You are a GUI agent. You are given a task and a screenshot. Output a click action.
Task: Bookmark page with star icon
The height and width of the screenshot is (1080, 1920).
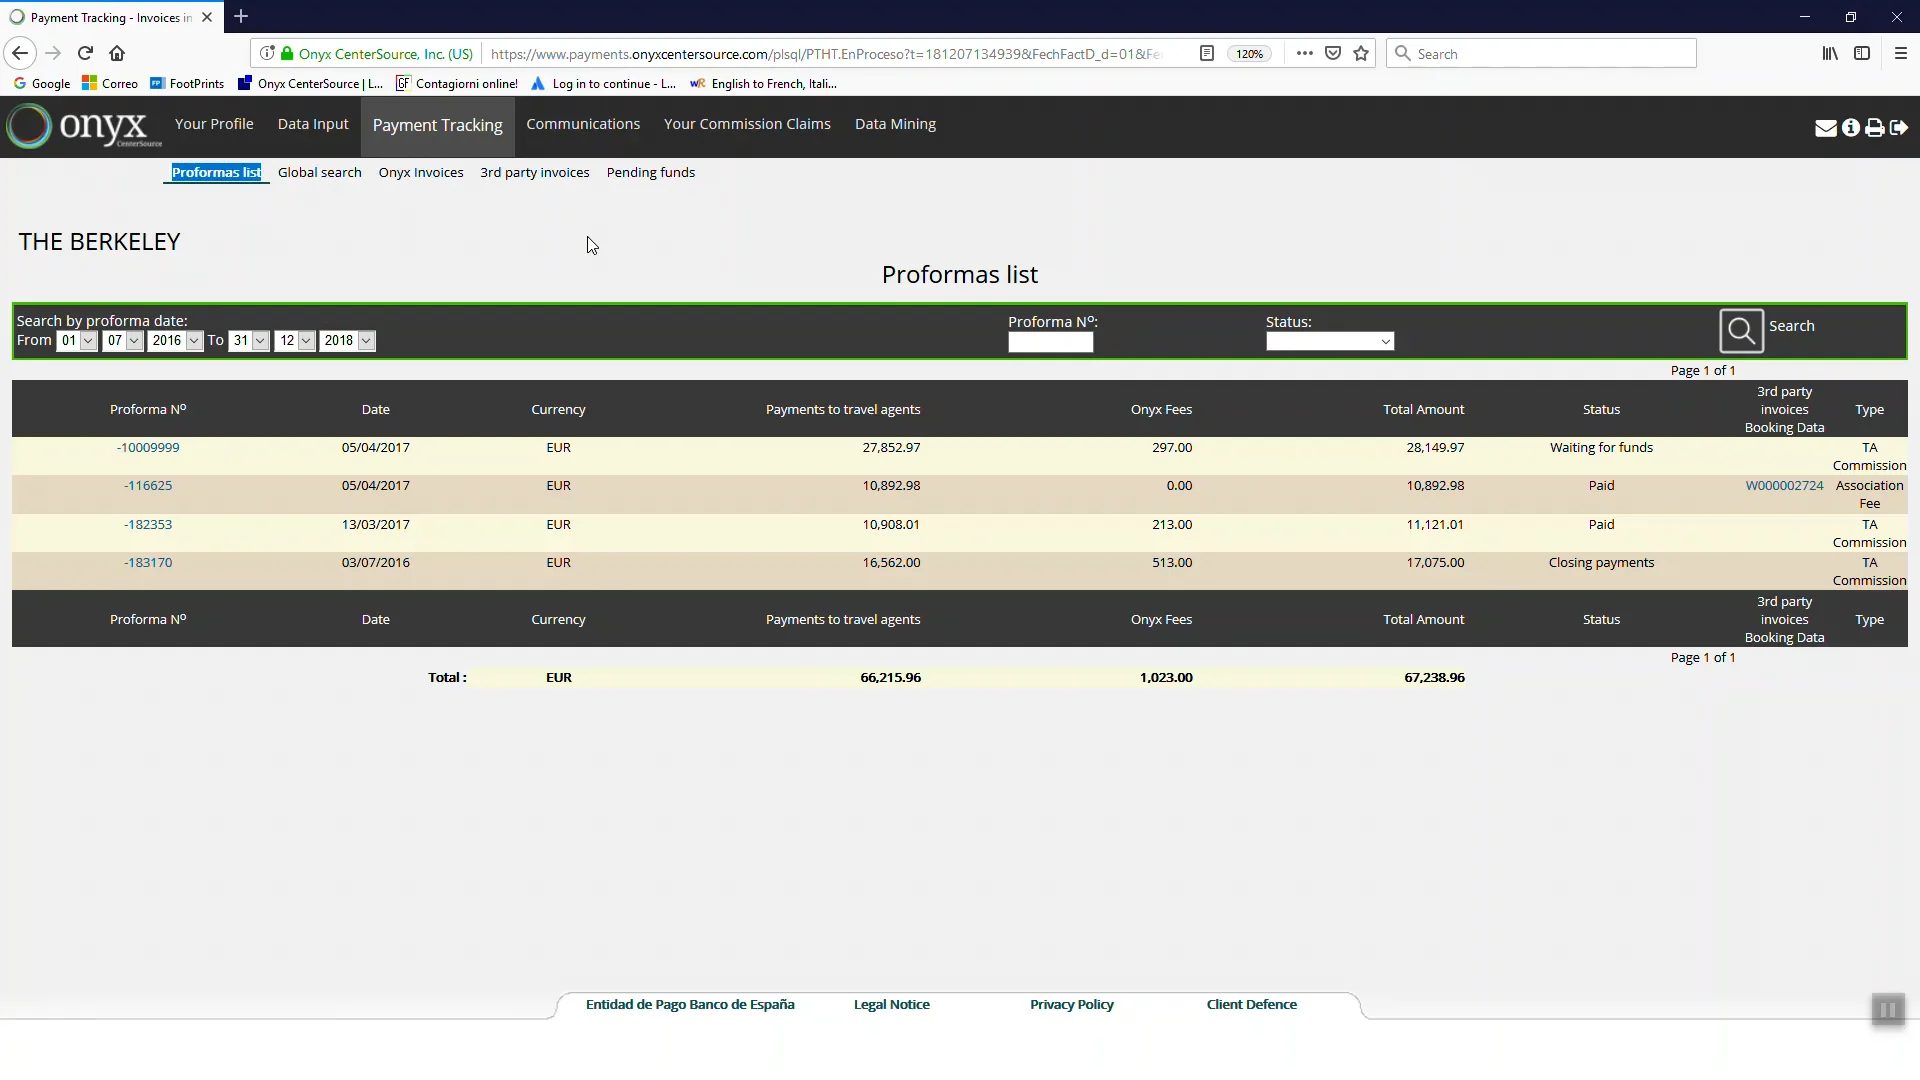[x=1361, y=53]
